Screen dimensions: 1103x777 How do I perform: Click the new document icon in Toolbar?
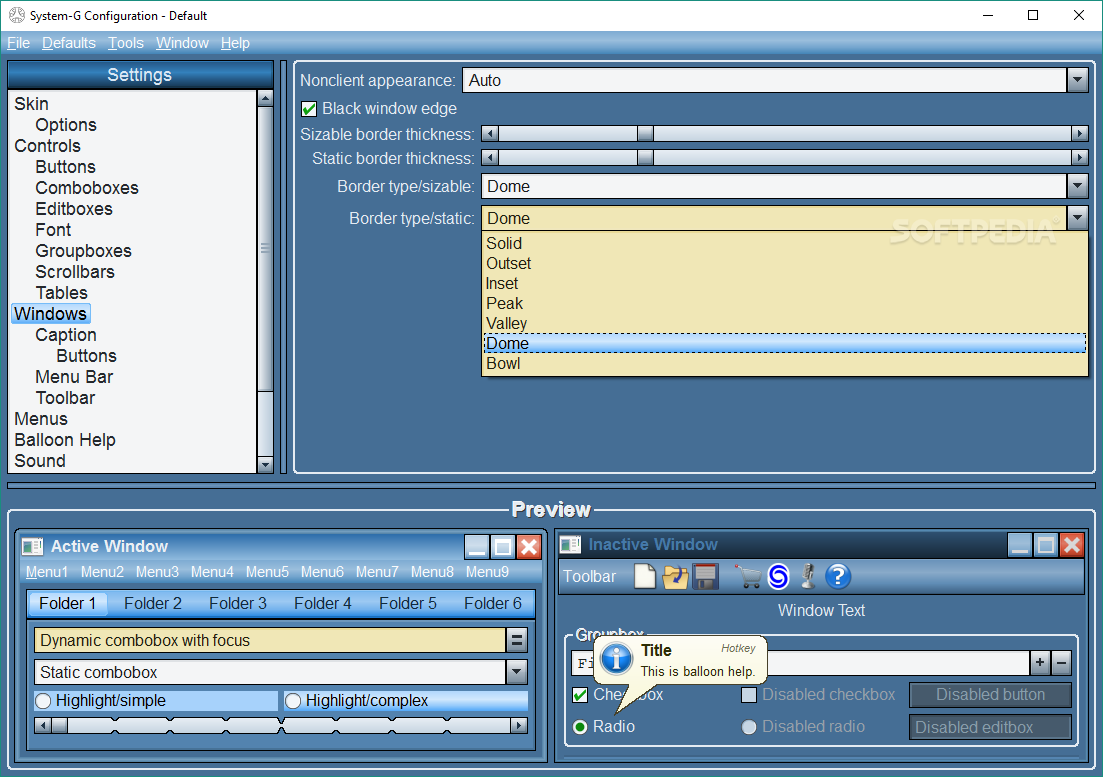click(x=644, y=577)
